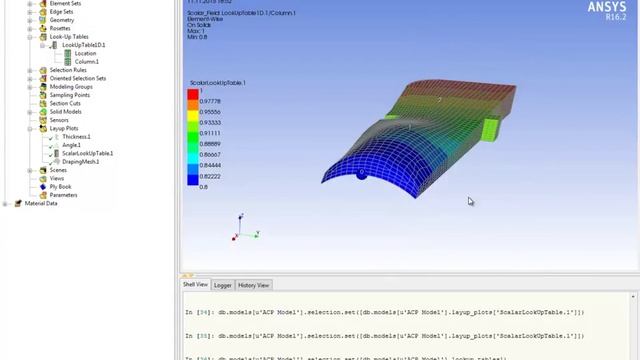Expand the Edge Sets tree node
The height and width of the screenshot is (360, 640).
pos(30,12)
